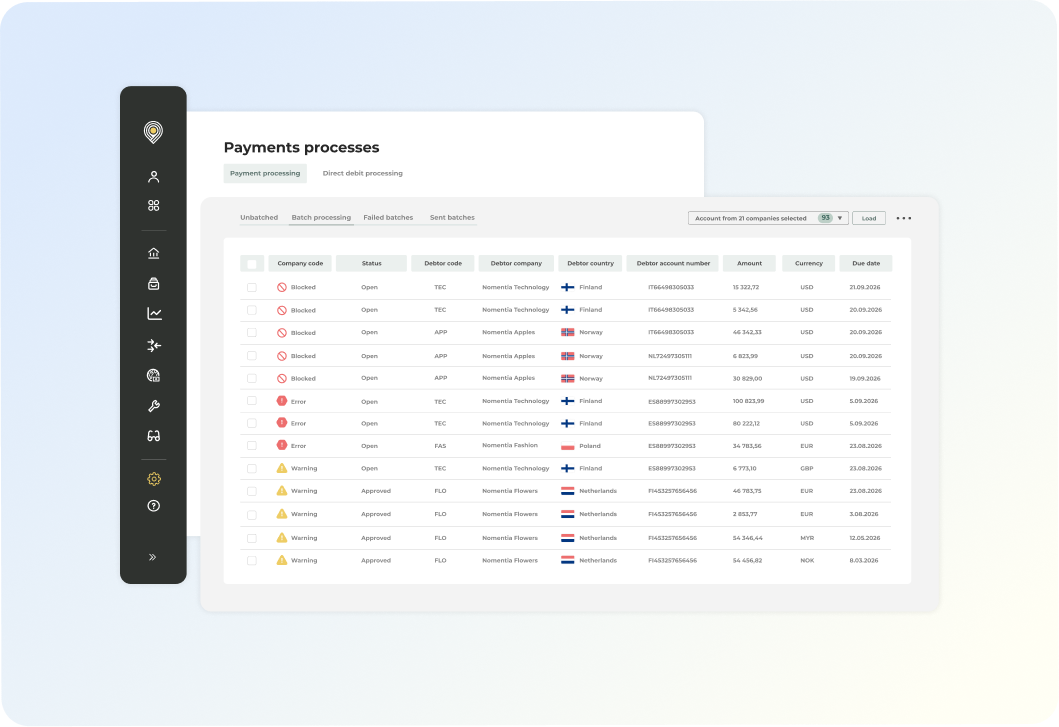Open the yellow gear settings icon
1059x727 pixels.
click(154, 479)
